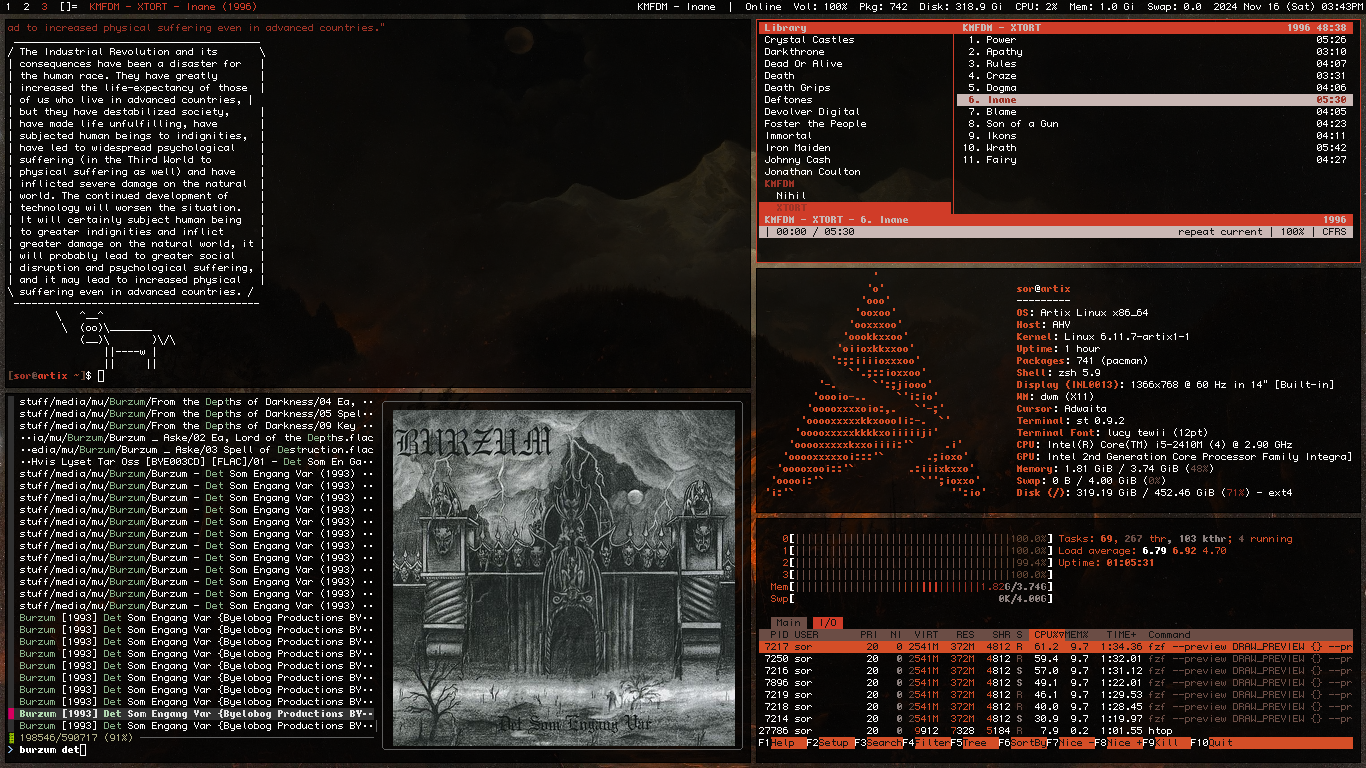This screenshot has width=1366, height=768.
Task: Sort htop by the RES column header
Action: (965, 635)
